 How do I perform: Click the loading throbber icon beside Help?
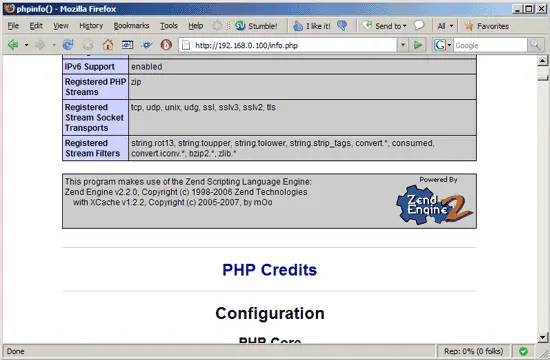[217, 26]
